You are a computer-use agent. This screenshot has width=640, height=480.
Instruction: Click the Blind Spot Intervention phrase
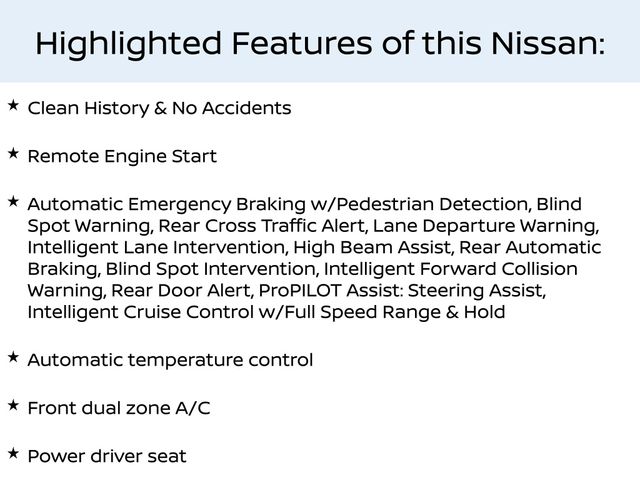(212, 269)
